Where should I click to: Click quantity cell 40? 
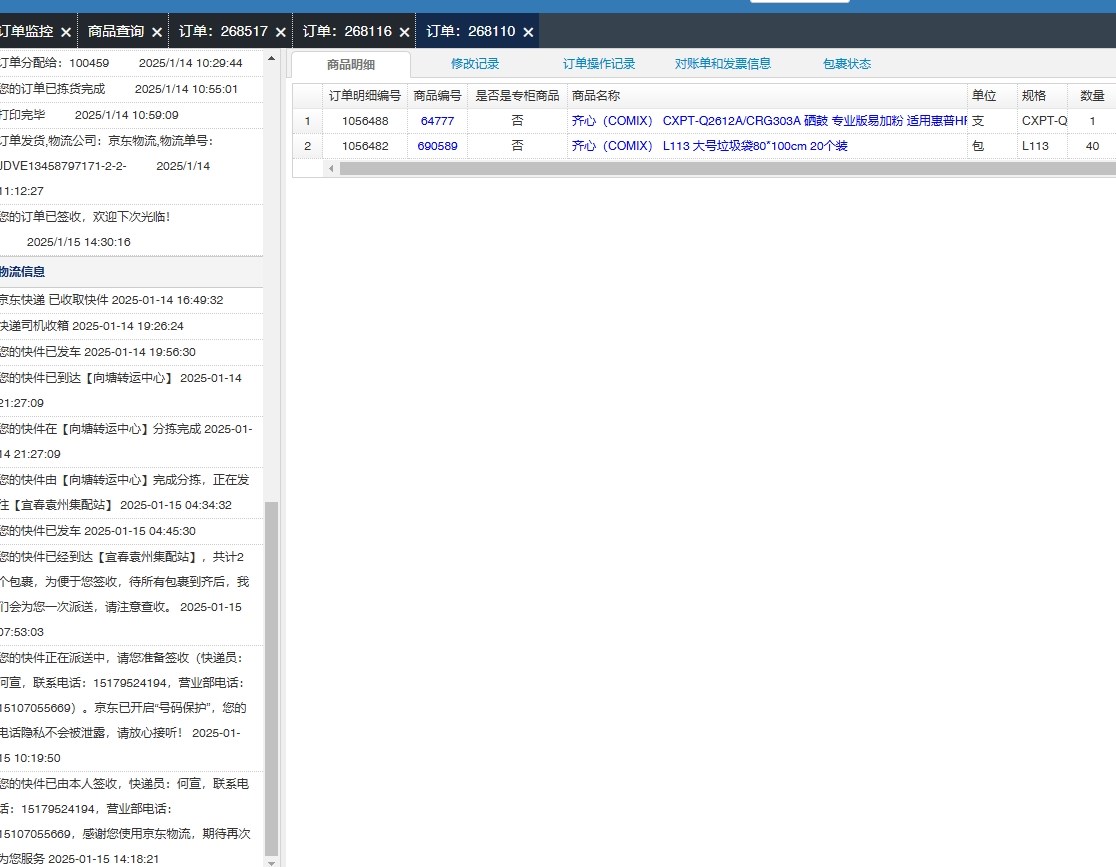(x=1093, y=146)
